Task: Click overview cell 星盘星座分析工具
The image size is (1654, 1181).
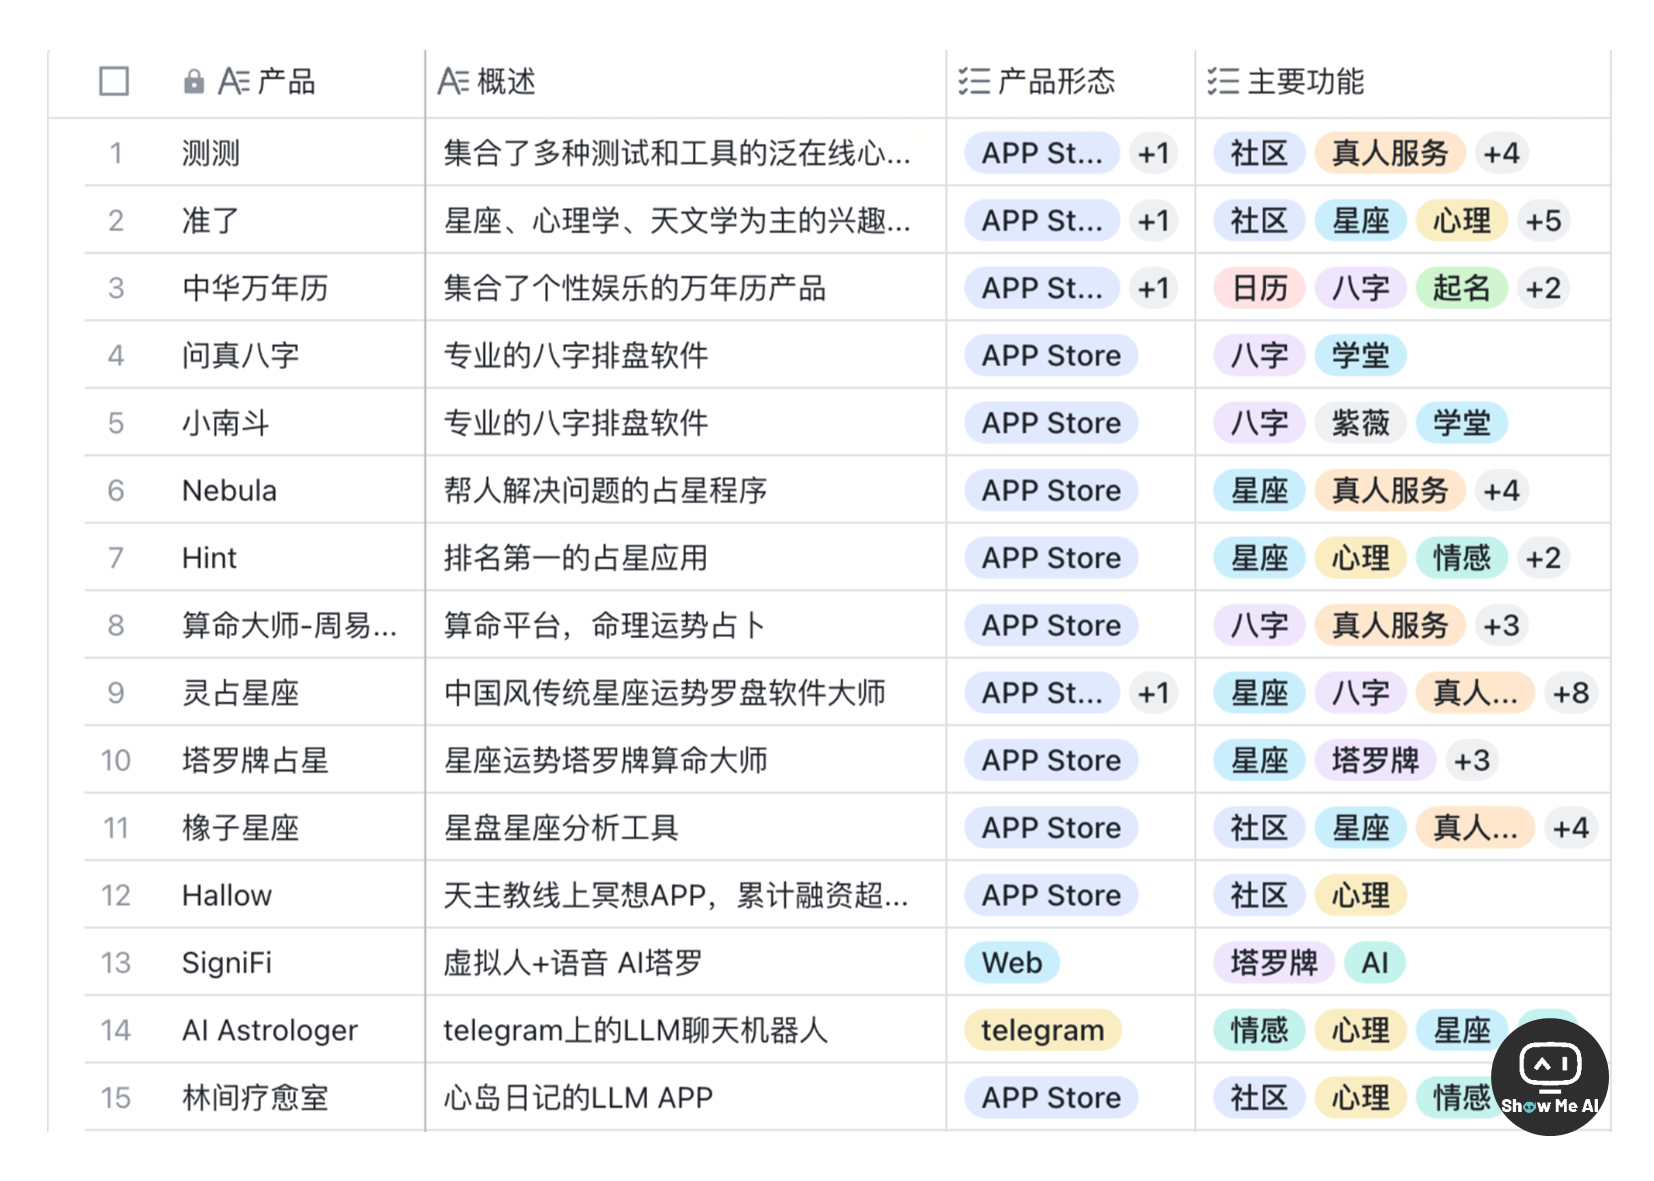Action: (x=561, y=828)
